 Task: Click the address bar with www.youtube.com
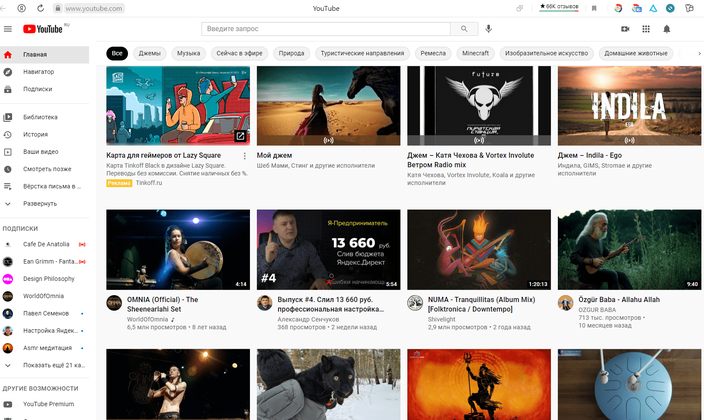94,8
